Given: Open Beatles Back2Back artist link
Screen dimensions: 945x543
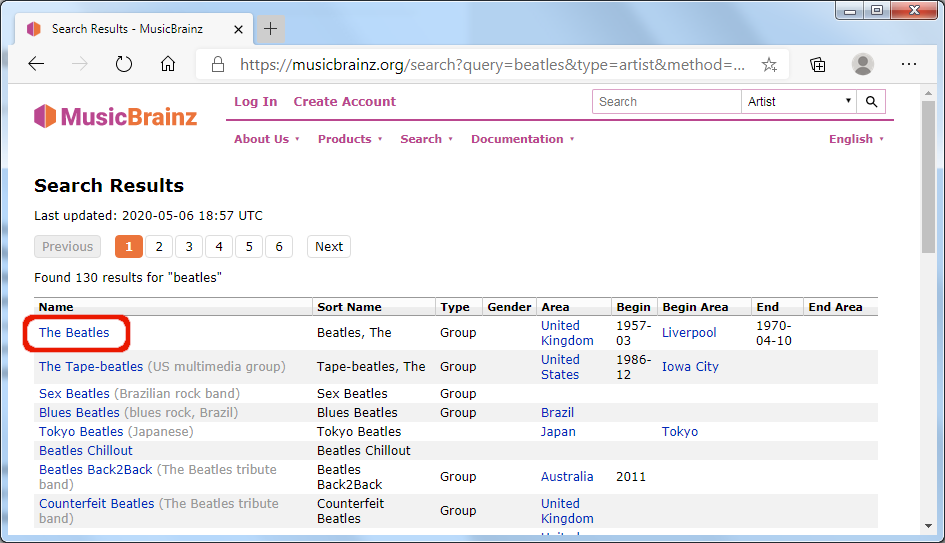Looking at the screenshot, I should [x=96, y=469].
